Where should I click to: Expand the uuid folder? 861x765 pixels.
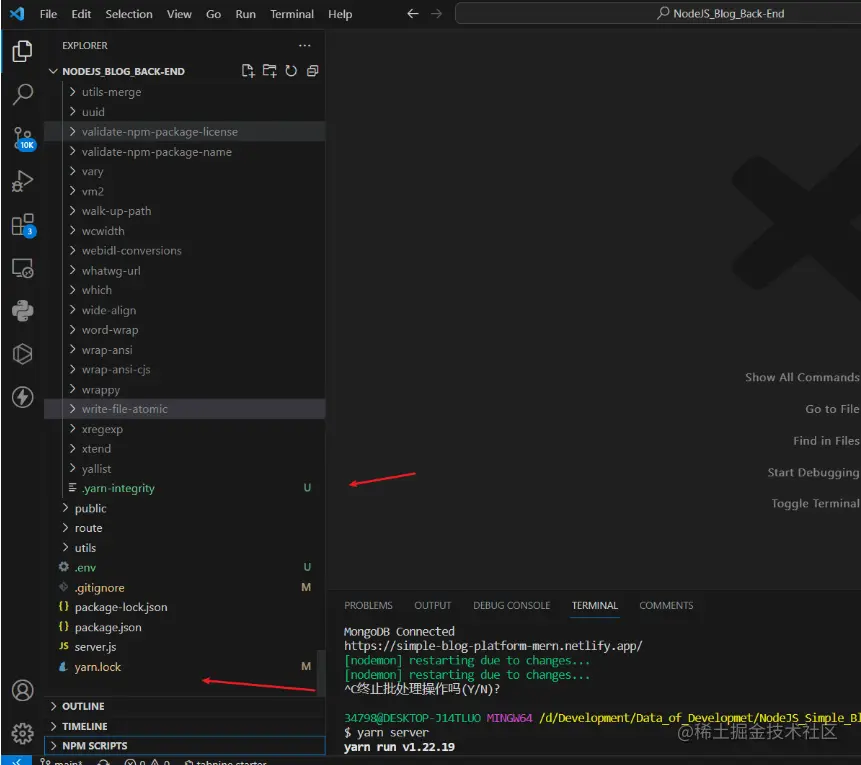click(x=185, y=111)
